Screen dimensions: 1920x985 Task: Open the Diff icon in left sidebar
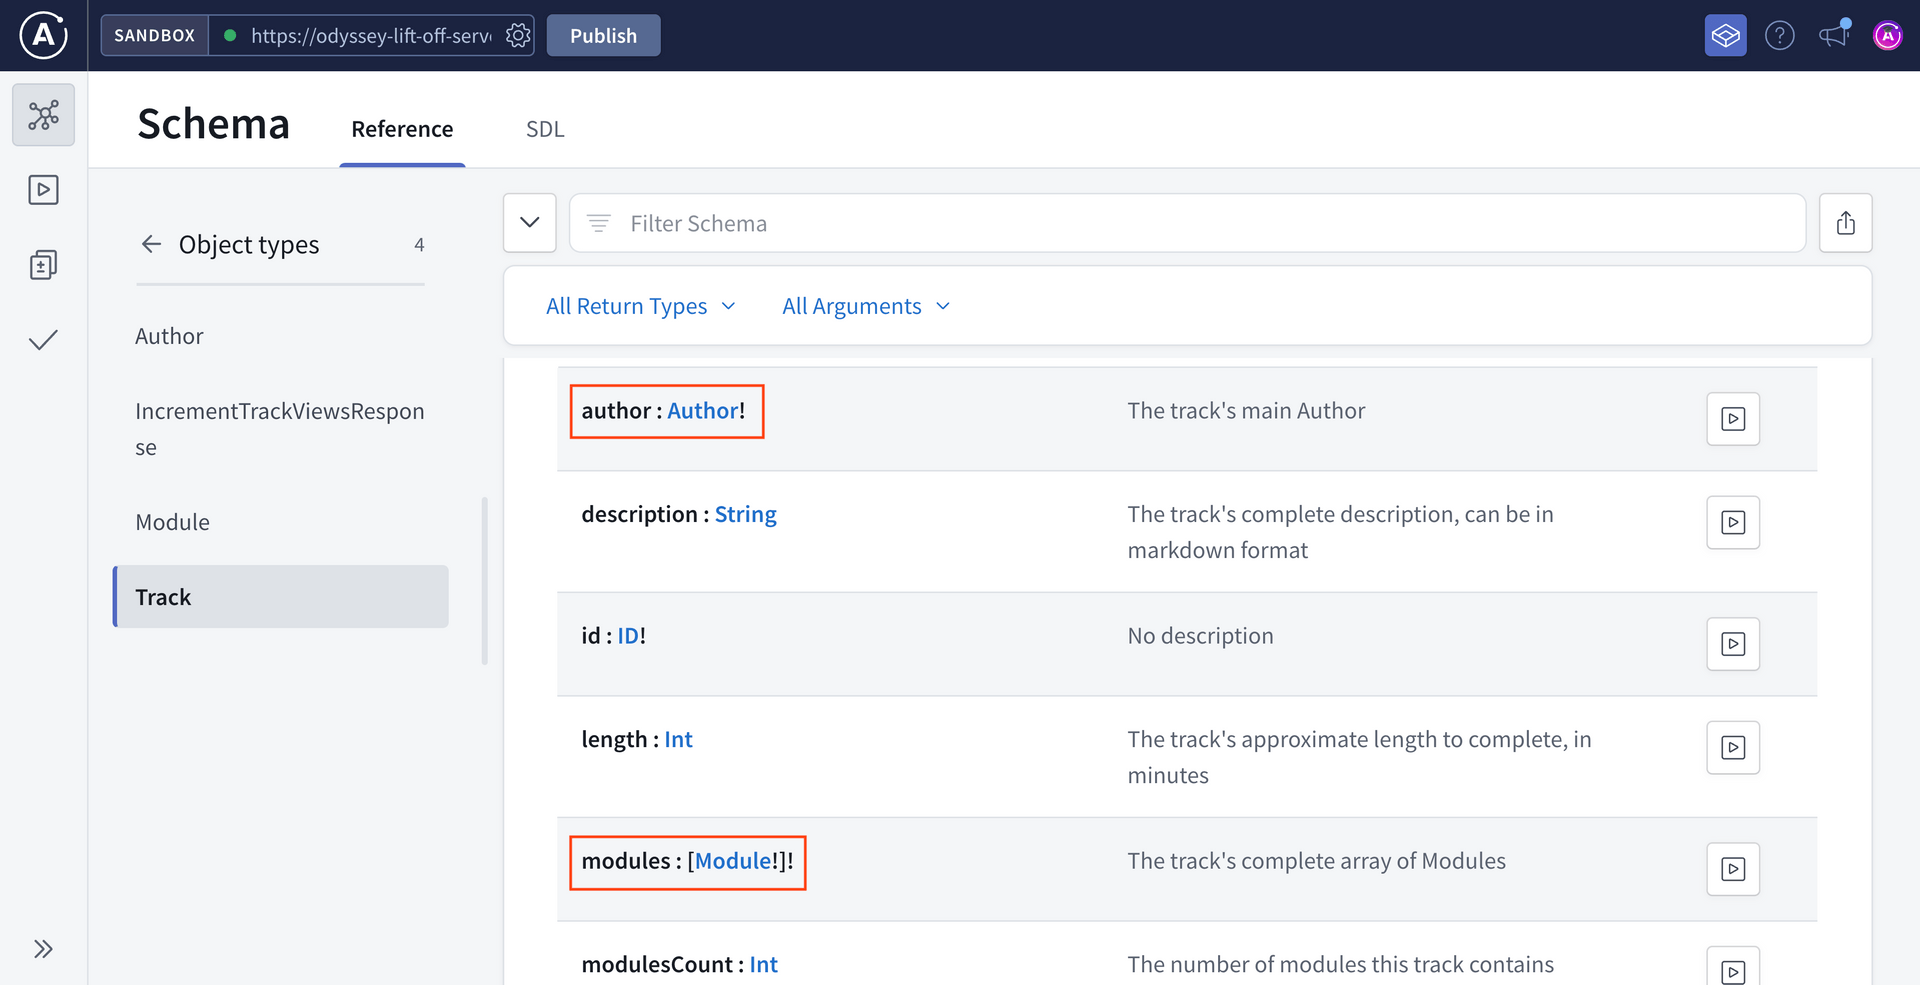pos(43,265)
